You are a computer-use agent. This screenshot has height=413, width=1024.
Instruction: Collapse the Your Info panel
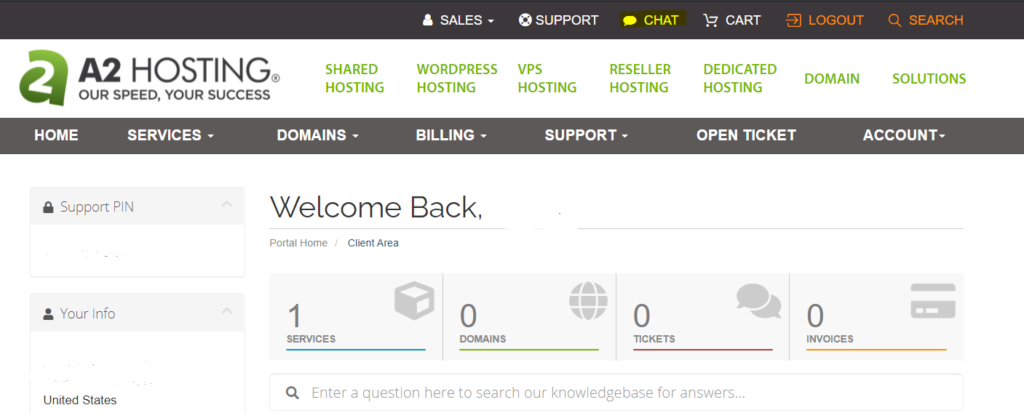click(227, 310)
